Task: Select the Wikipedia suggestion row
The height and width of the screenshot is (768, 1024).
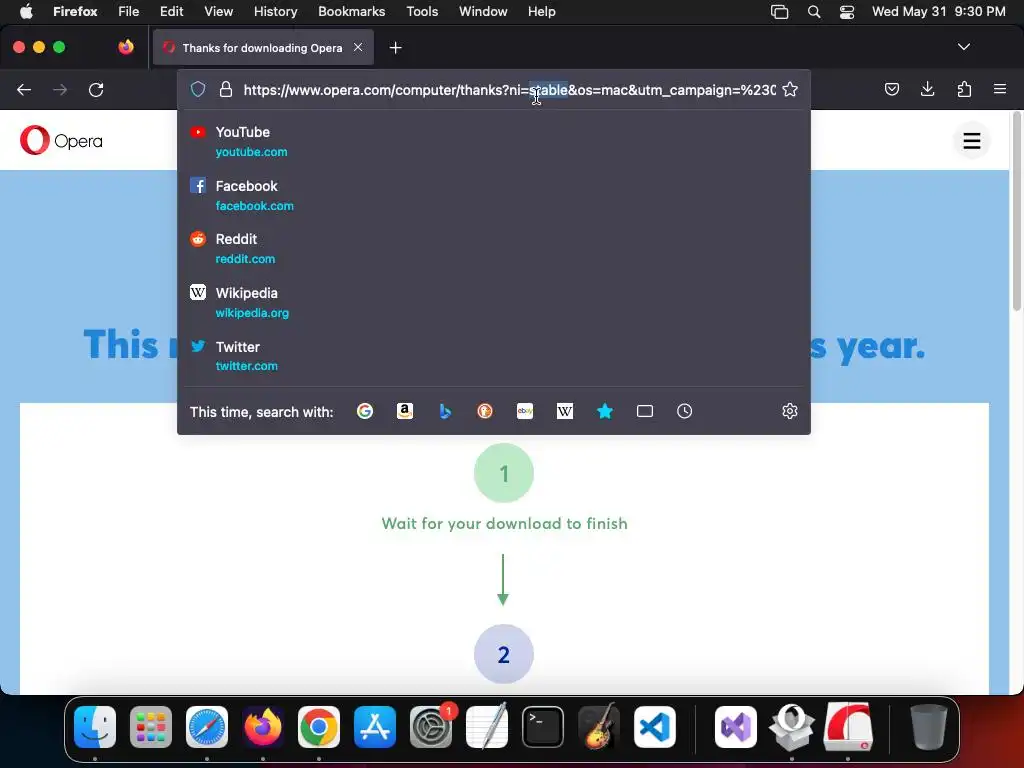Action: 494,302
